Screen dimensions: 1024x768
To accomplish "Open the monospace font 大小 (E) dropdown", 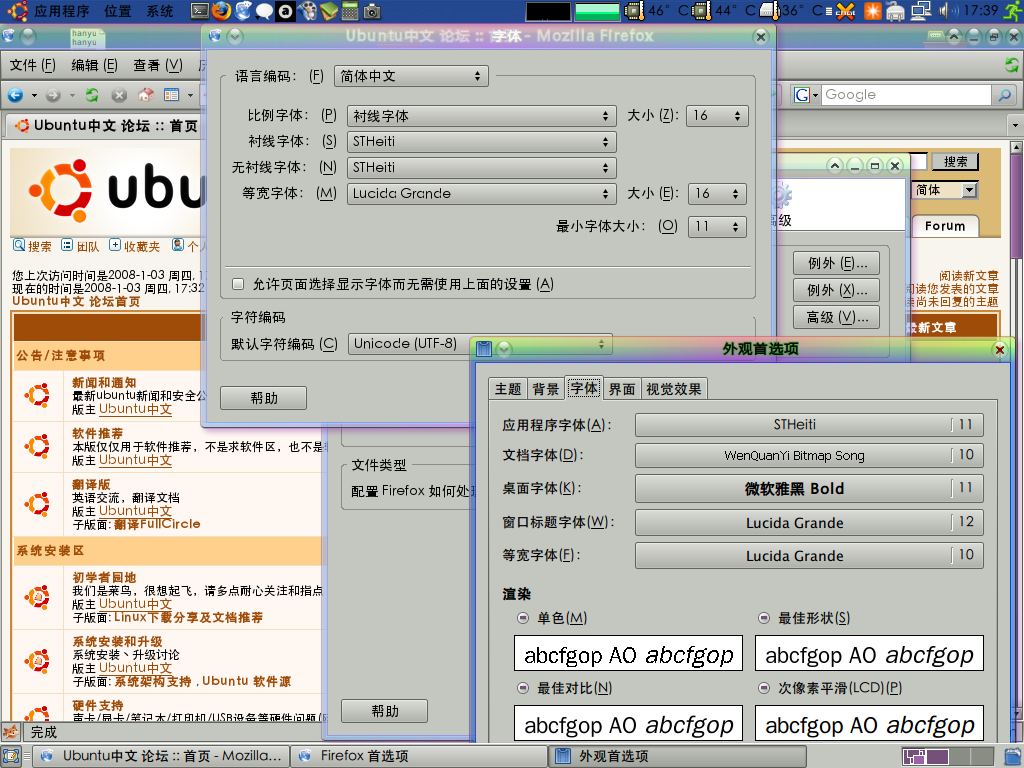I will [x=717, y=194].
